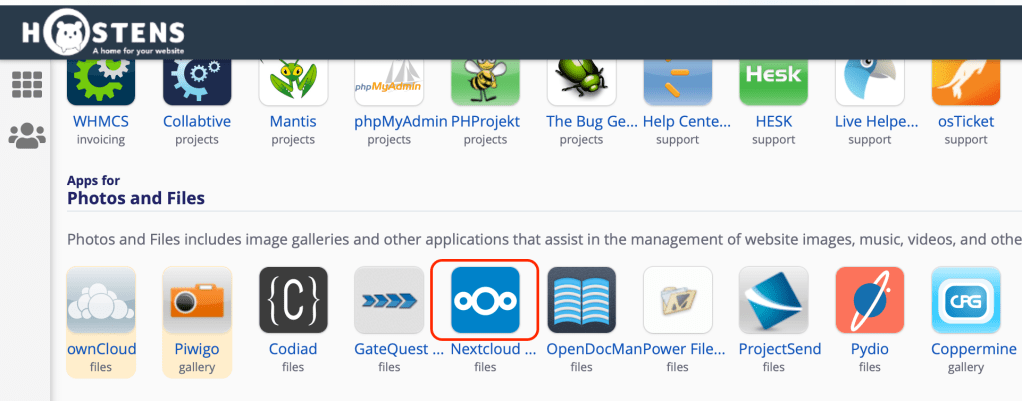Open the GateQuest arrows icon
1022x401 pixels.
coord(389,299)
